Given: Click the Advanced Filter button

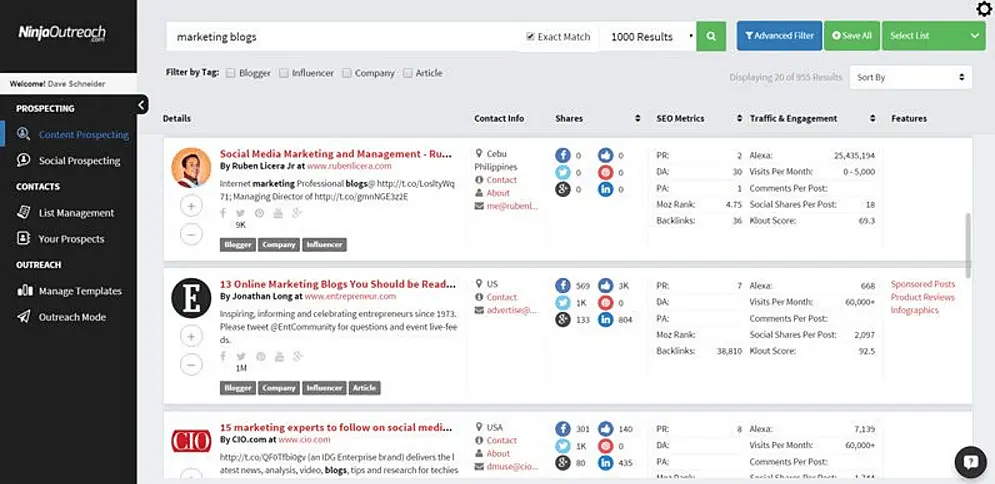Looking at the screenshot, I should (x=778, y=36).
